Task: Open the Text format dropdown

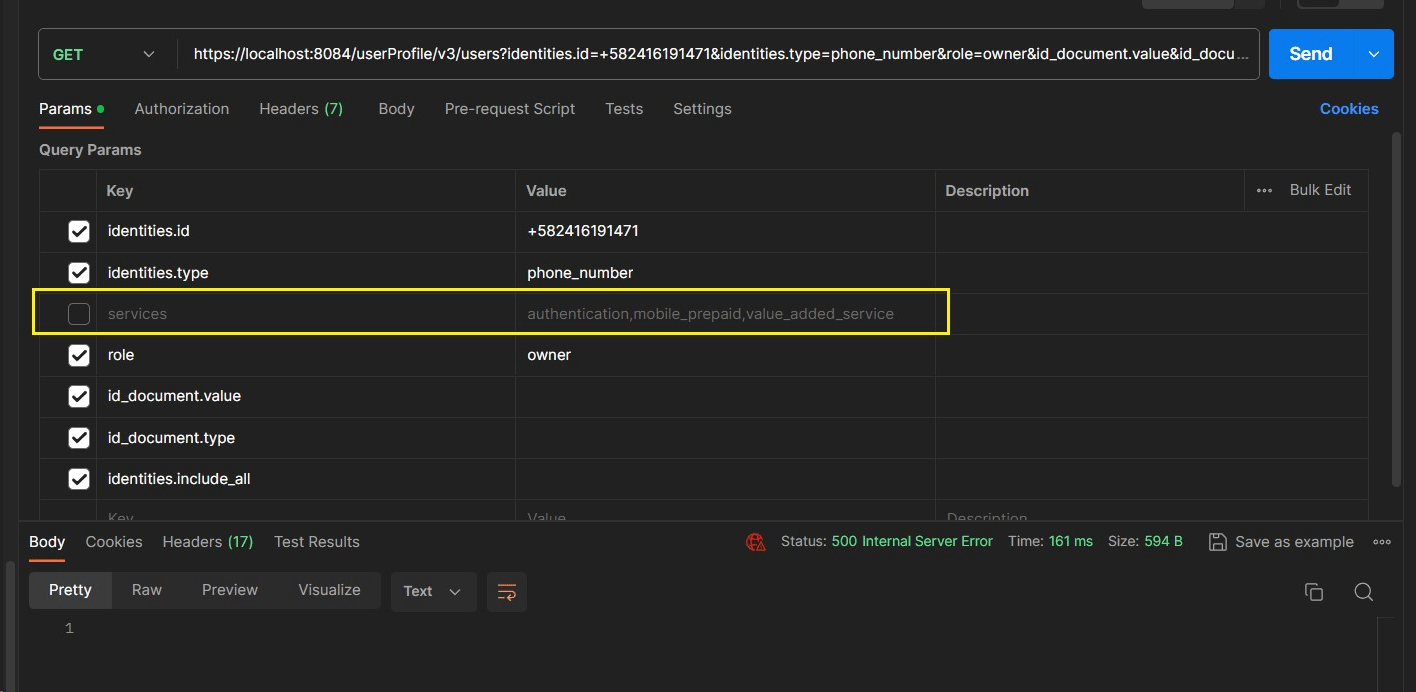Action: click(x=433, y=591)
